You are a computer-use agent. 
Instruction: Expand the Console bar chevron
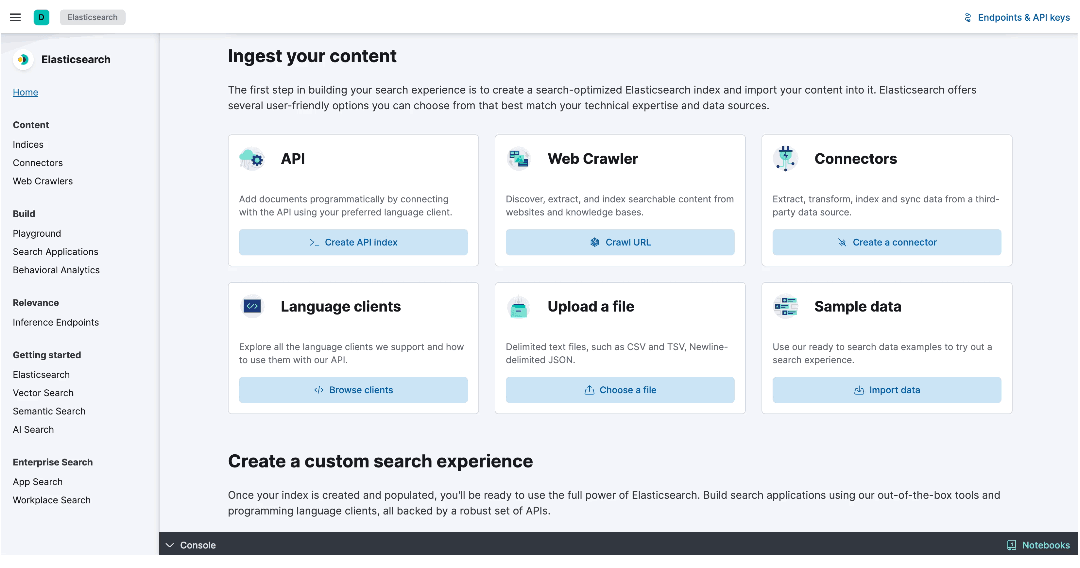coord(169,545)
